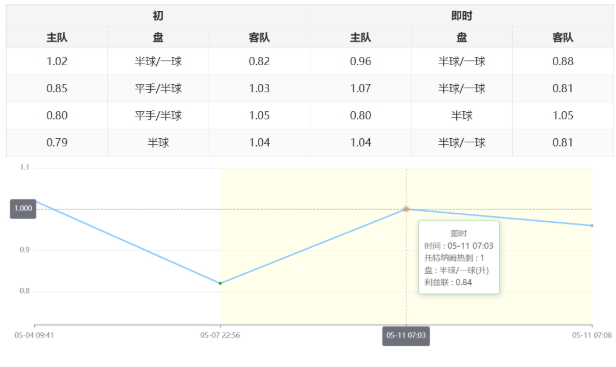Click the 0.88 live away odds cell
Viewport: 616px width, 367px height.
click(563, 61)
